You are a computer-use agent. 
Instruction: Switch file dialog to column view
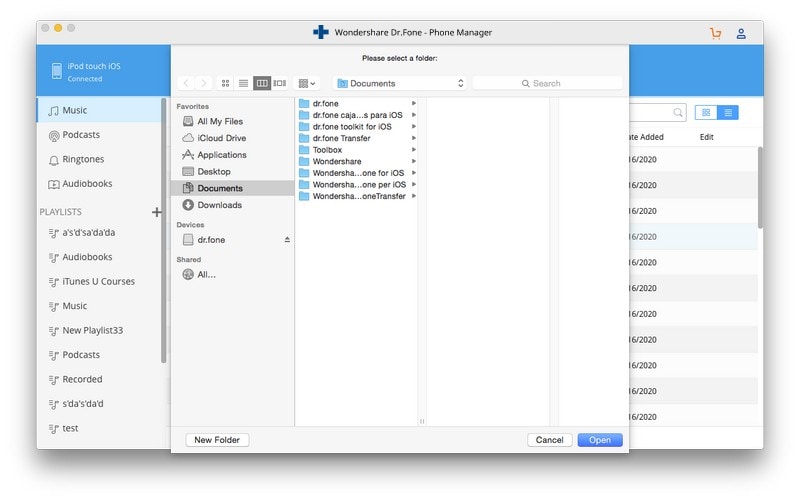pos(262,83)
